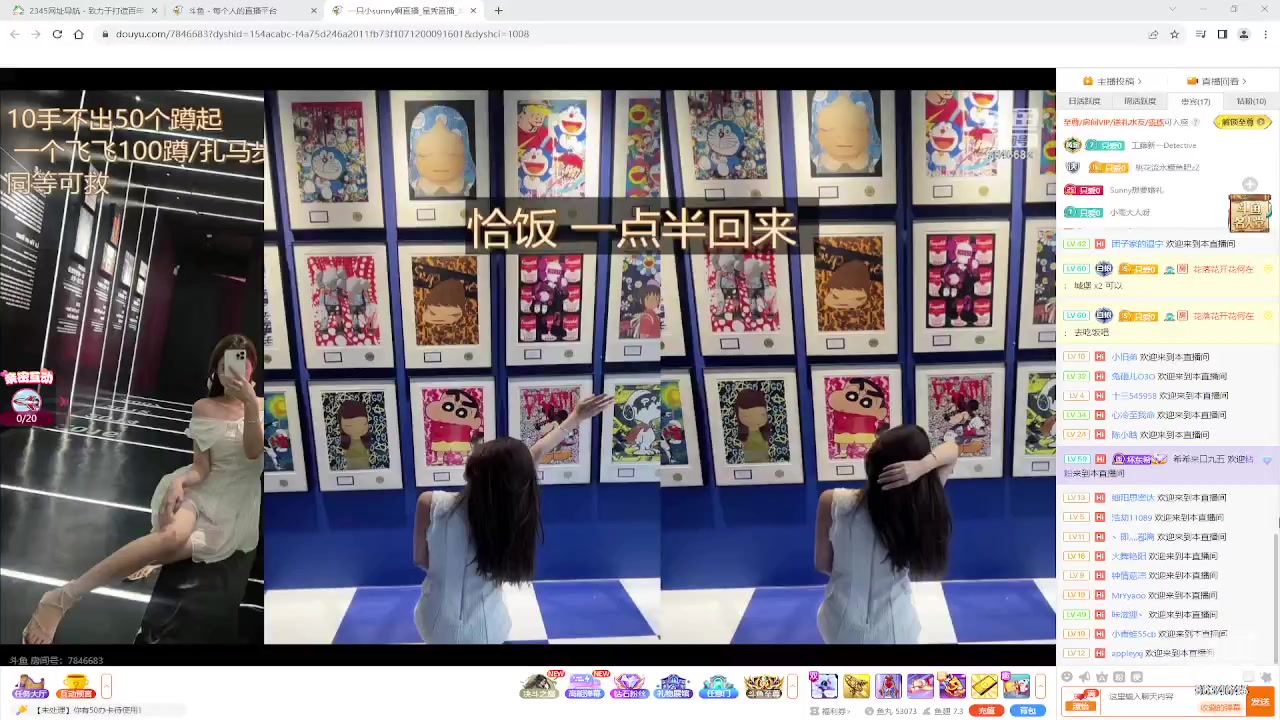Screen dimensions: 1280x720
Task: Select the first gift in the gift bar
Action: pyautogui.click(x=824, y=686)
